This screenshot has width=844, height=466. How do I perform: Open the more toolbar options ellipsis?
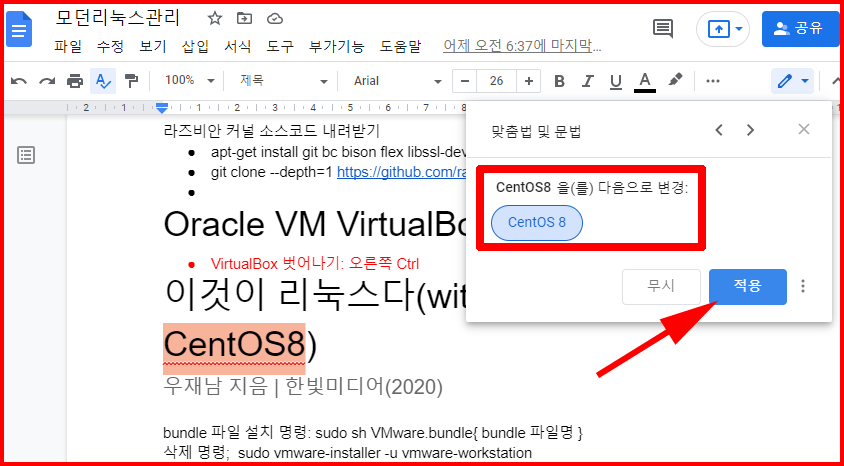point(713,81)
